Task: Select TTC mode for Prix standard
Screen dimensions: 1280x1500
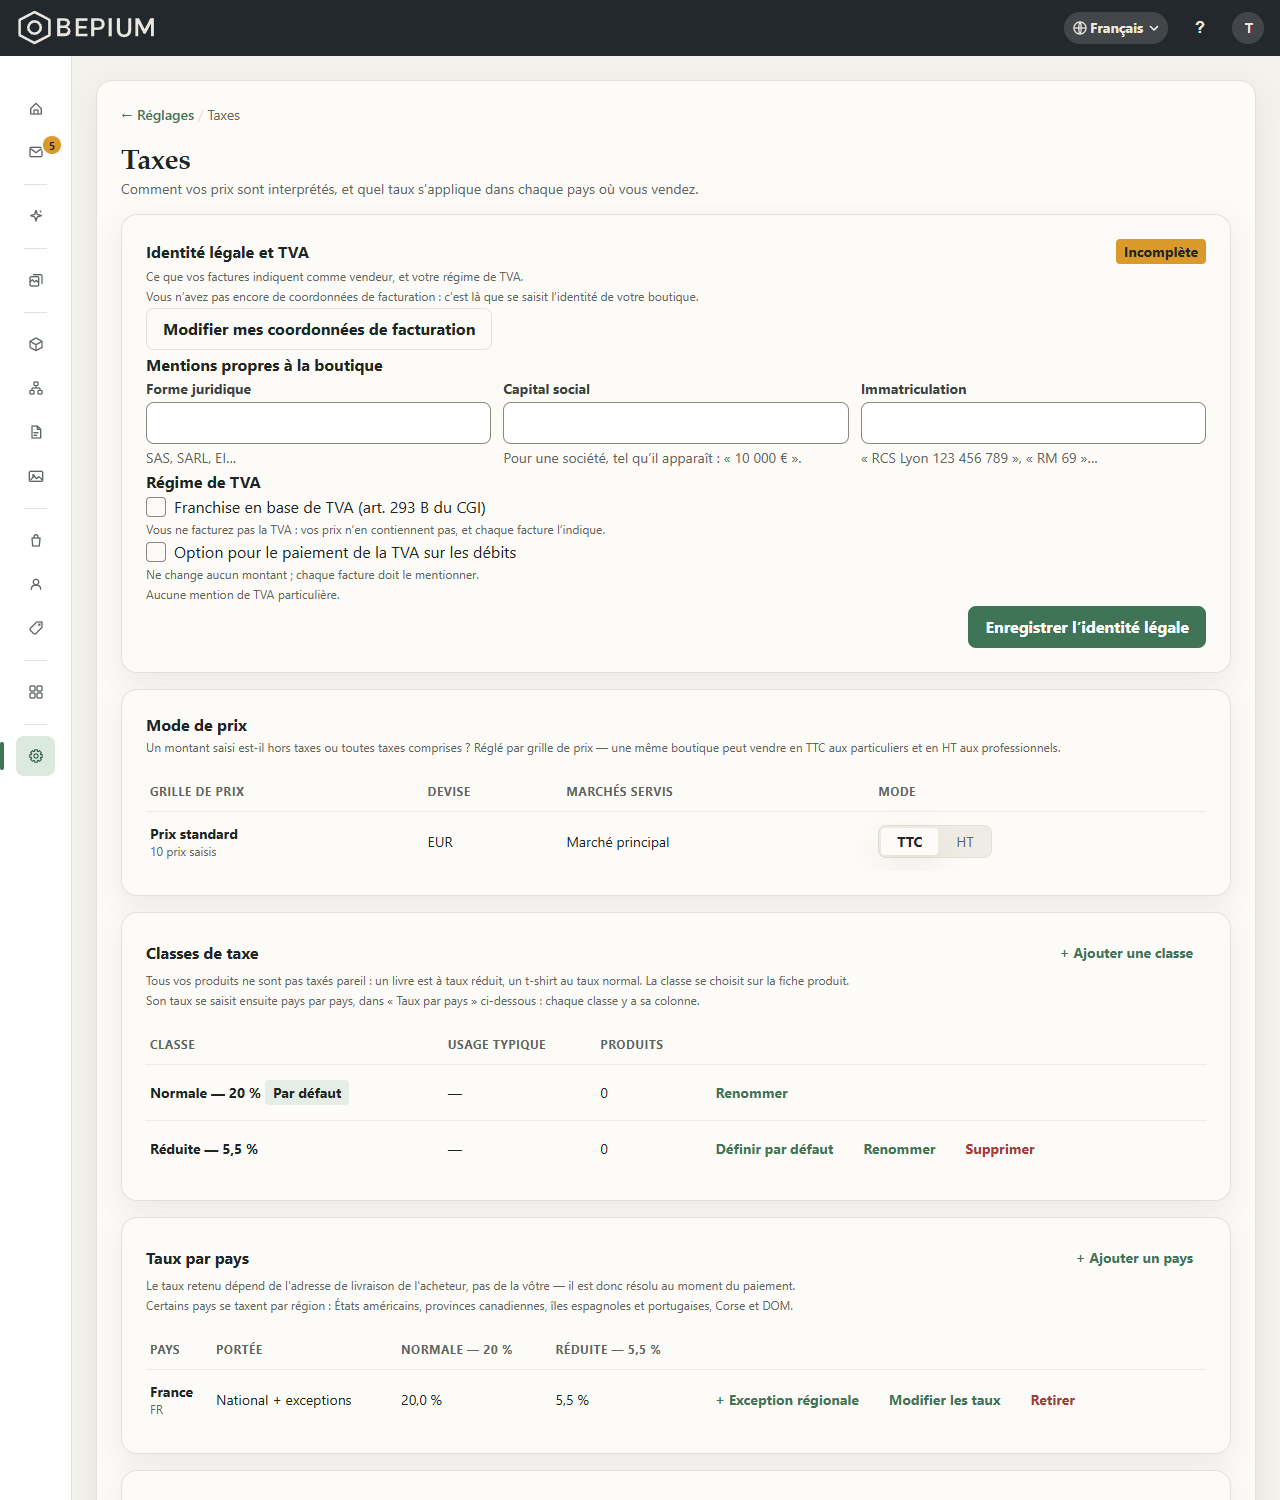Action: pos(910,842)
